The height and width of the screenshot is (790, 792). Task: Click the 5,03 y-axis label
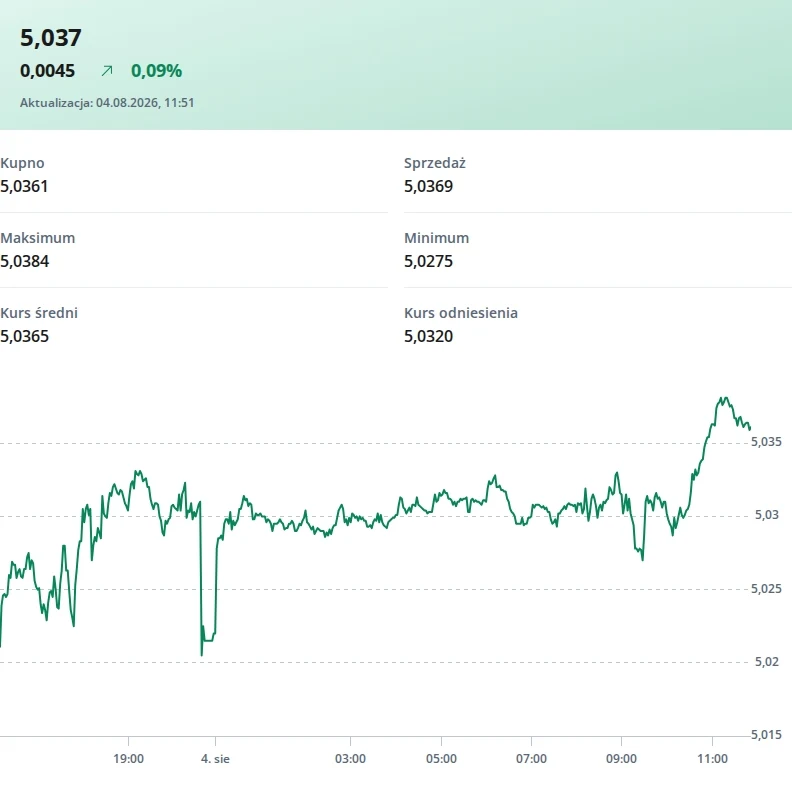pos(767,515)
